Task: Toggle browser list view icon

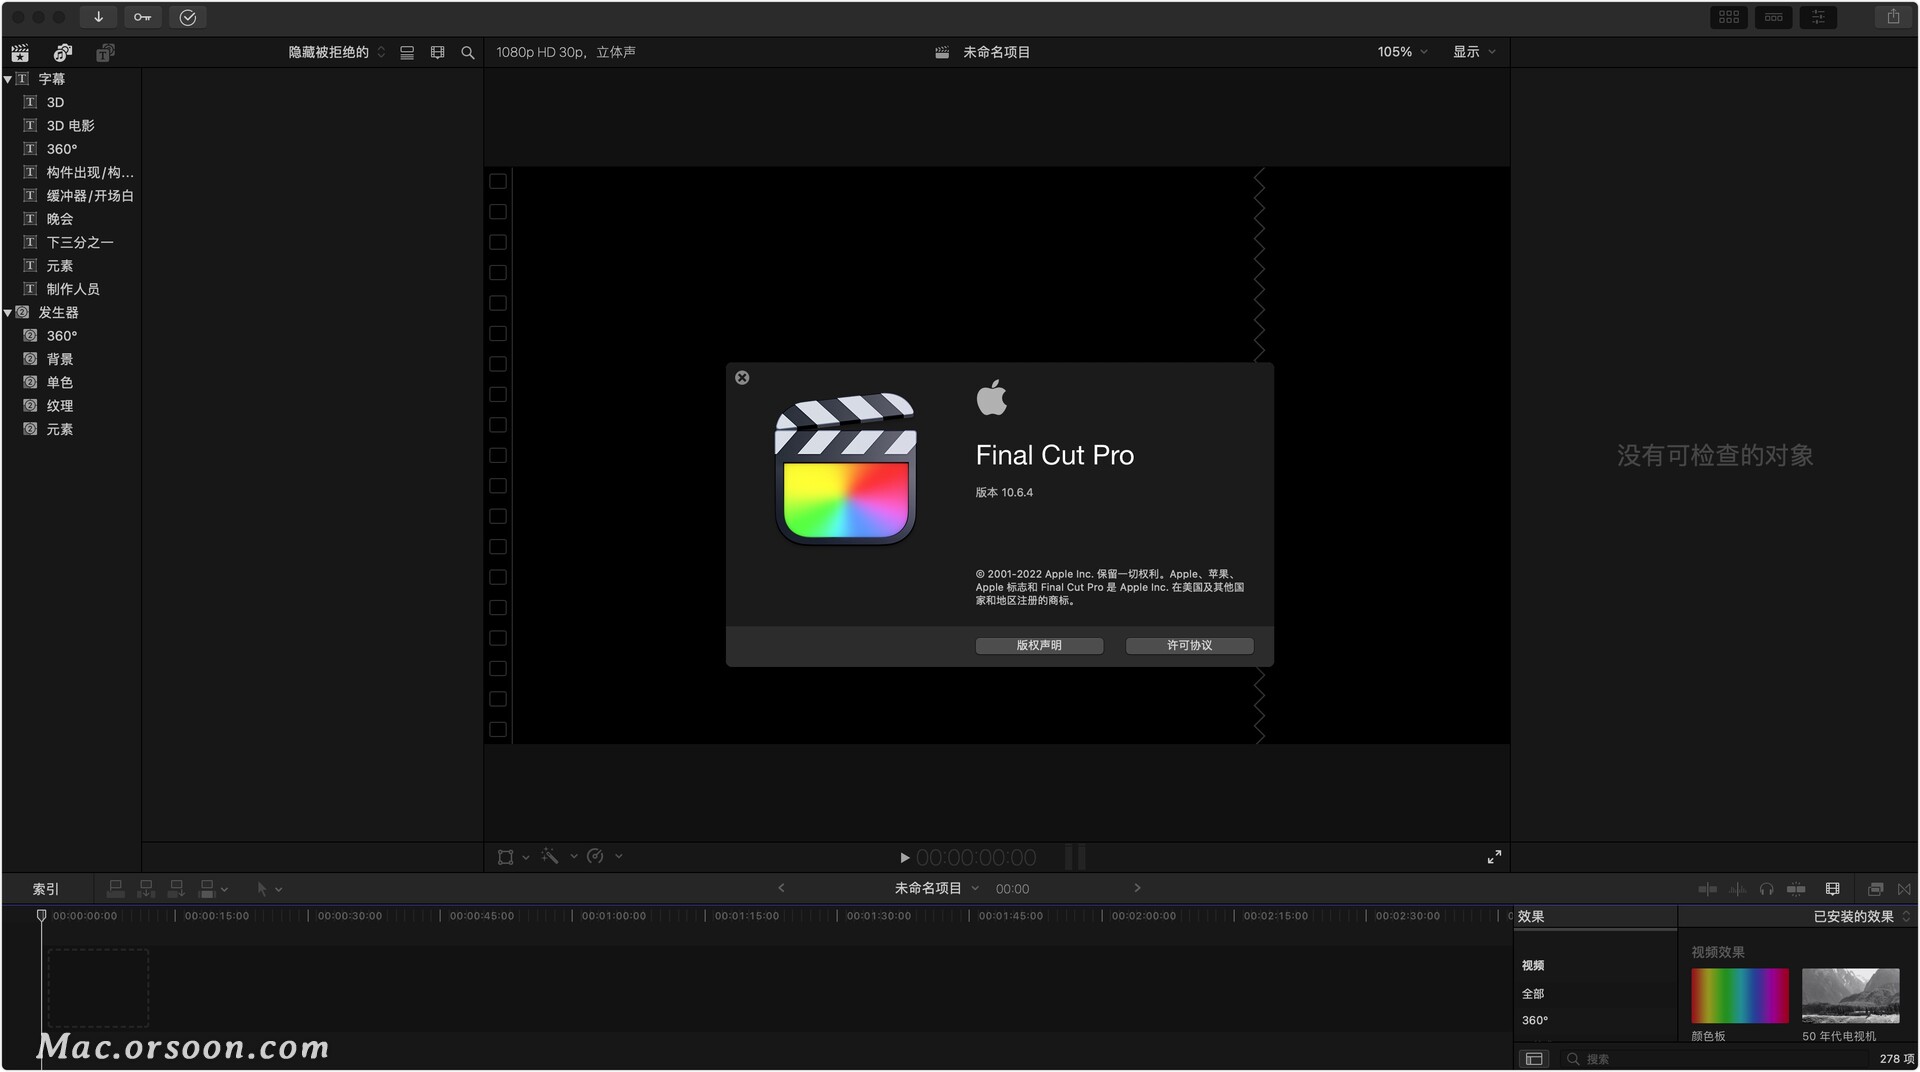Action: 407,52
